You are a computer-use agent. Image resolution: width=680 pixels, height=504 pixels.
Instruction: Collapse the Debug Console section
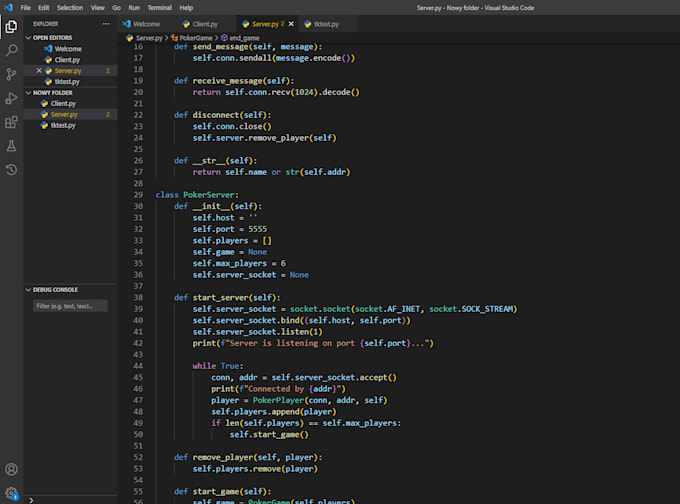point(28,289)
